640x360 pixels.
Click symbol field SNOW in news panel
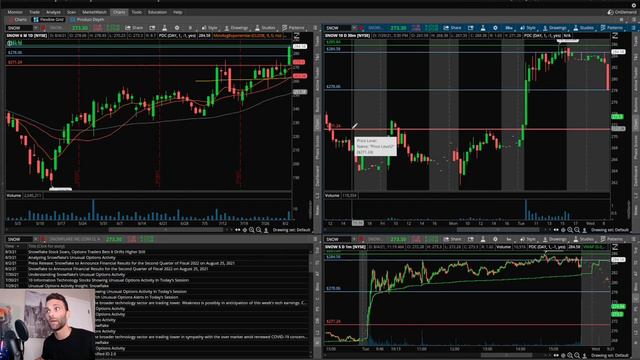click(x=19, y=239)
